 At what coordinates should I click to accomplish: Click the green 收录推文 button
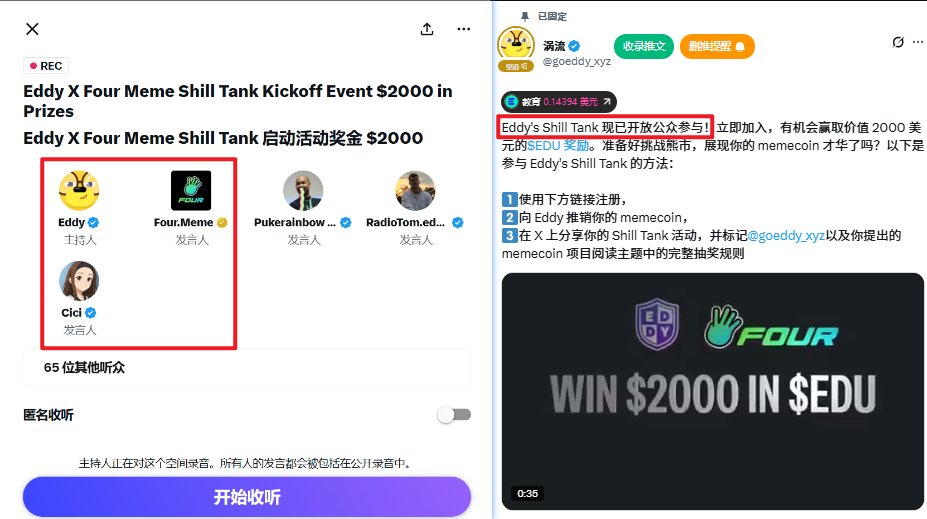pyautogui.click(x=644, y=46)
